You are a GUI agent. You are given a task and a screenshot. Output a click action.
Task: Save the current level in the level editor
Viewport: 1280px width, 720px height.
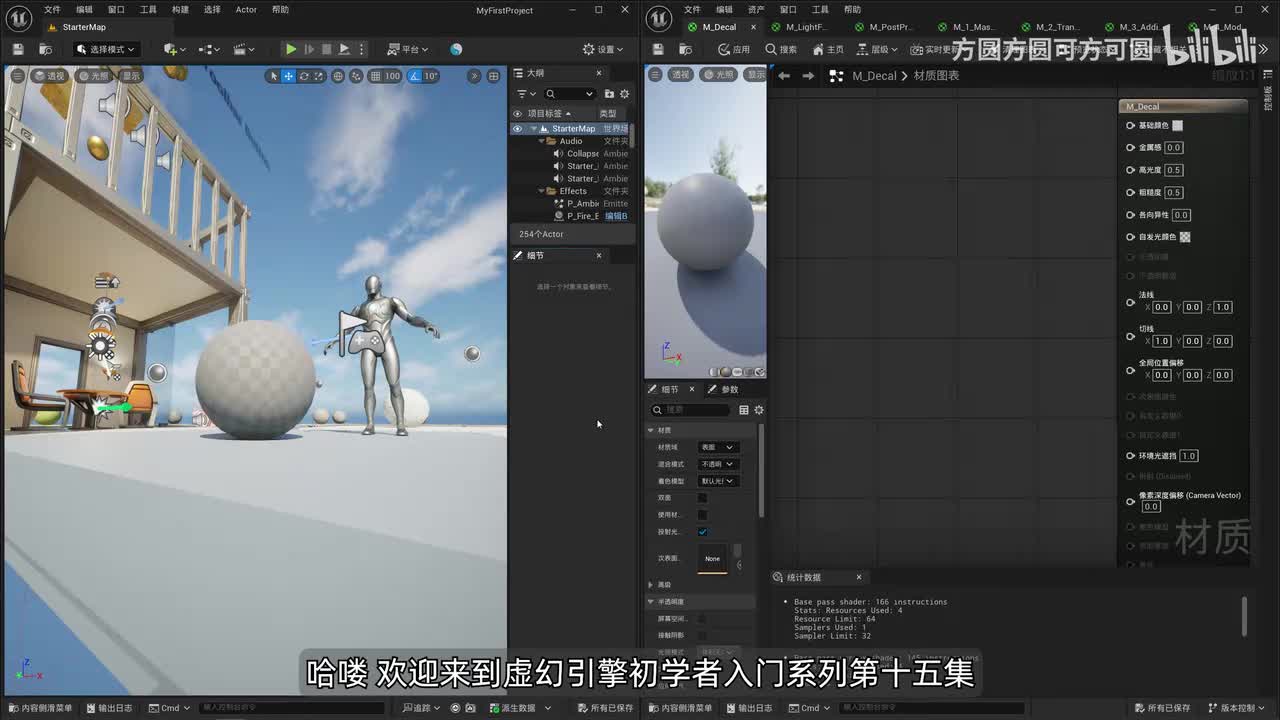click(18, 49)
